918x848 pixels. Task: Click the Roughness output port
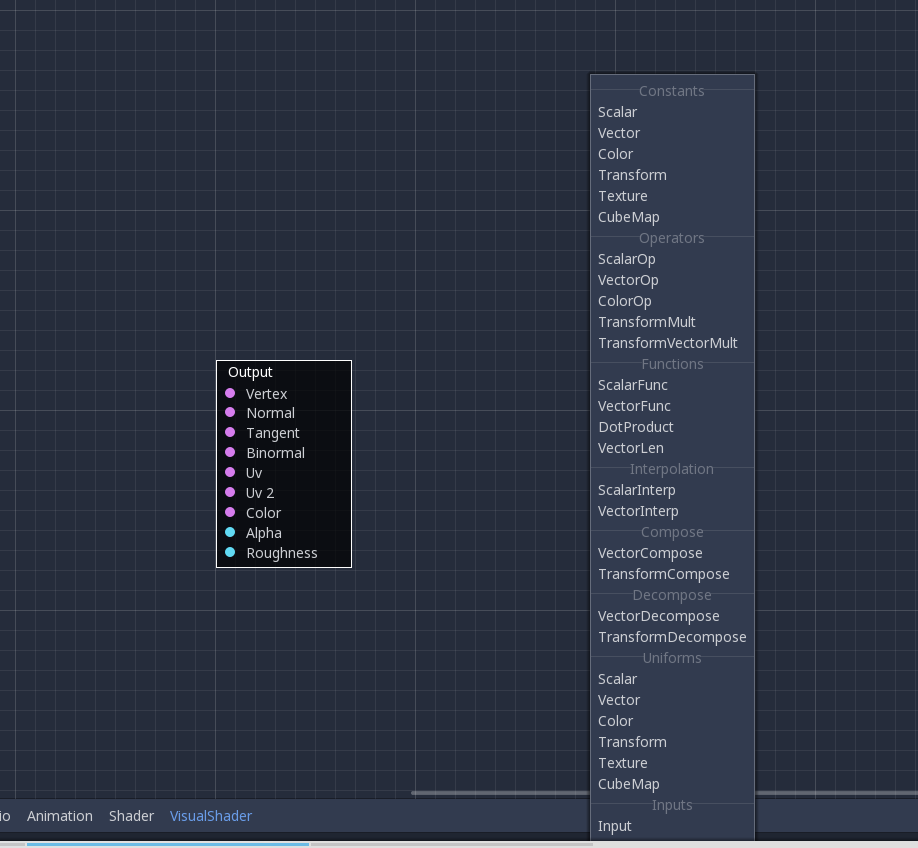(231, 553)
